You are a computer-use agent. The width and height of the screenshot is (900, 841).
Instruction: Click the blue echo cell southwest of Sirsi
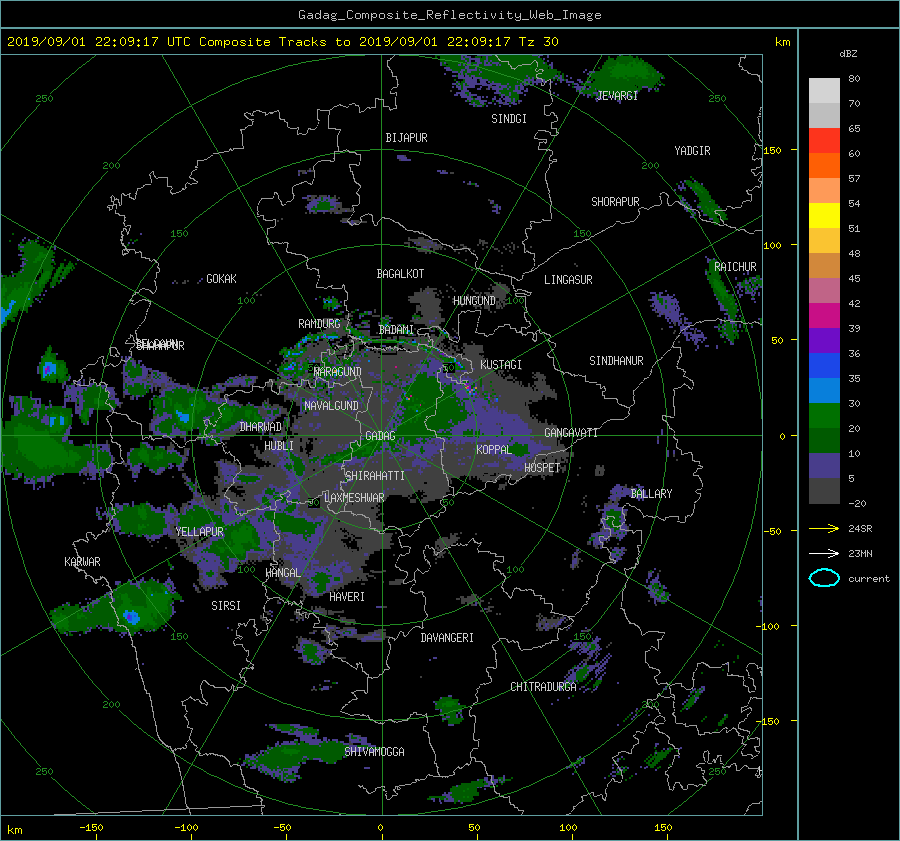131,617
